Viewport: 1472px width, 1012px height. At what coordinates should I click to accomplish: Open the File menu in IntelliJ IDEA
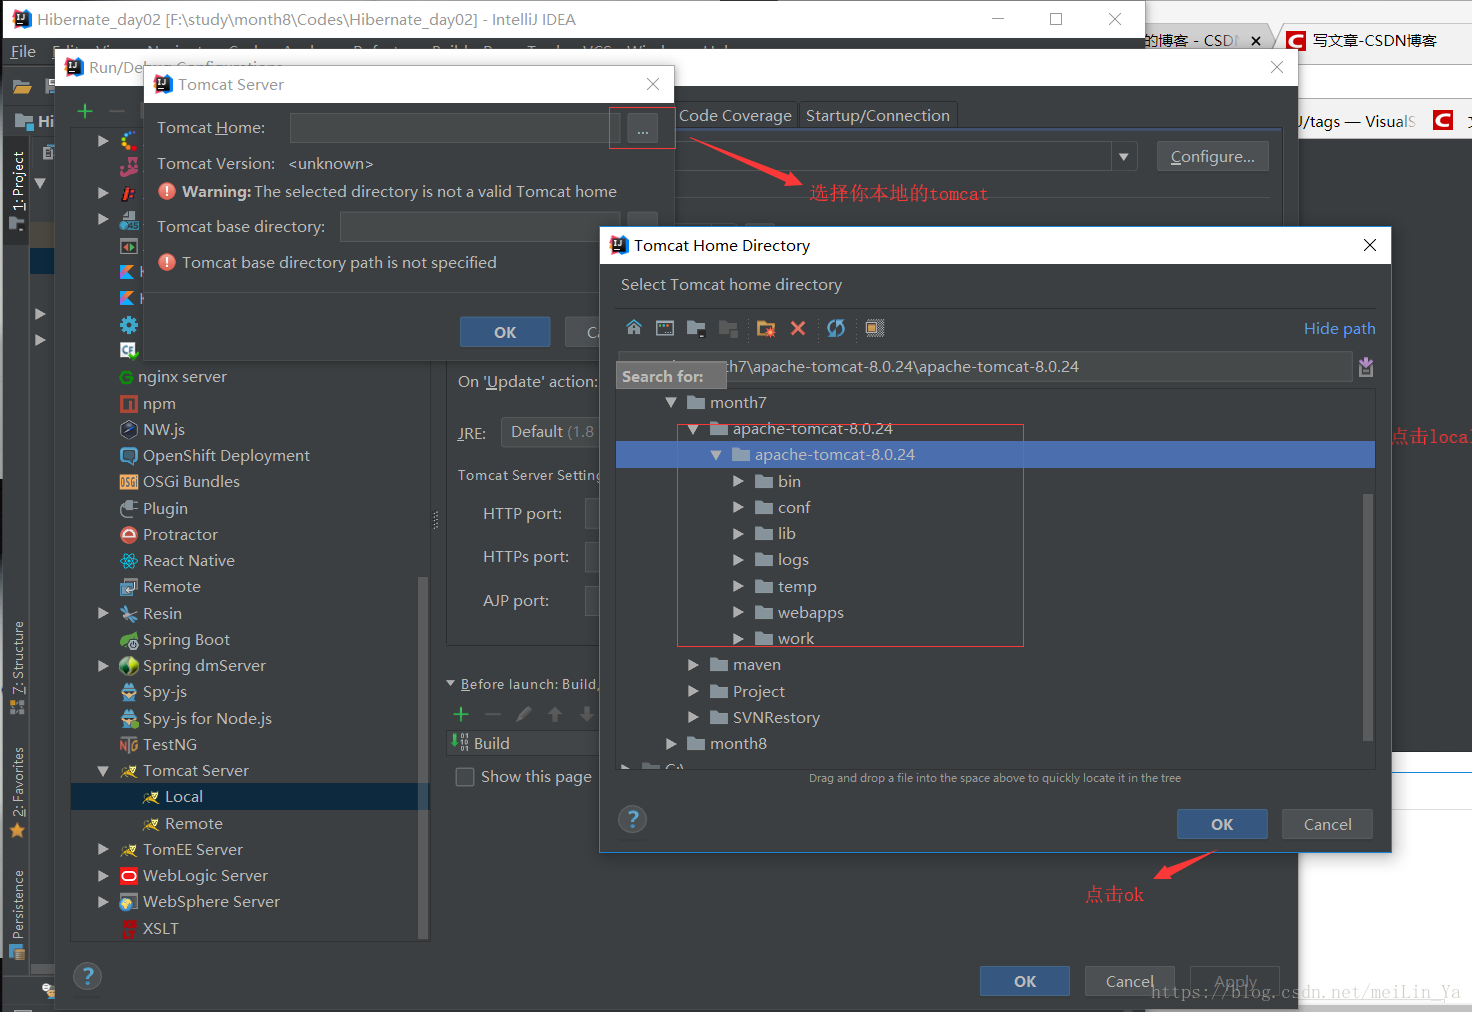[x=23, y=51]
